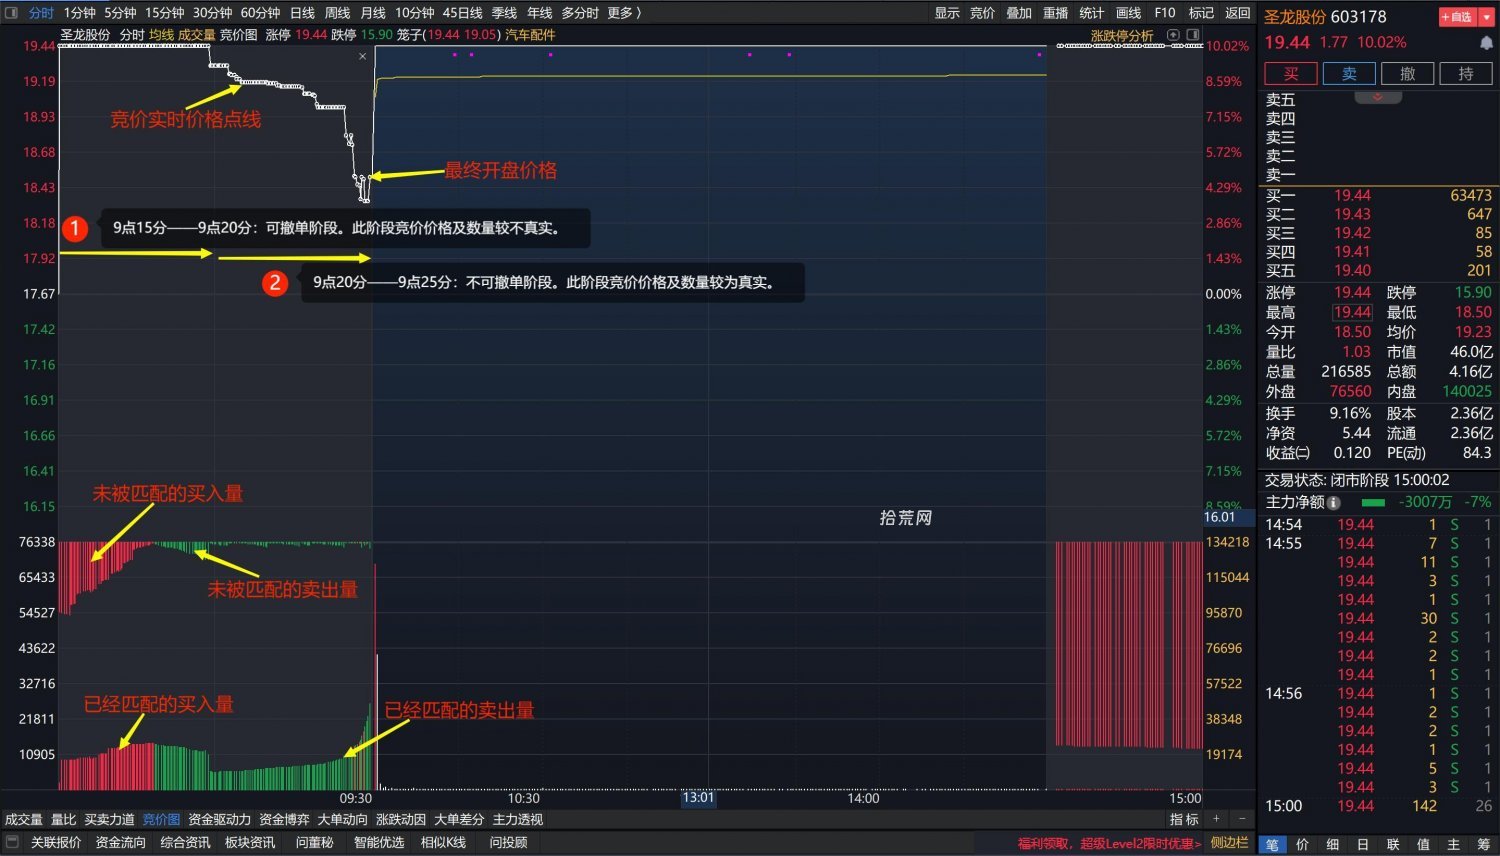The width and height of the screenshot is (1500, 856).
Task: Click the icon left of 关联报价
Action: click(13, 842)
